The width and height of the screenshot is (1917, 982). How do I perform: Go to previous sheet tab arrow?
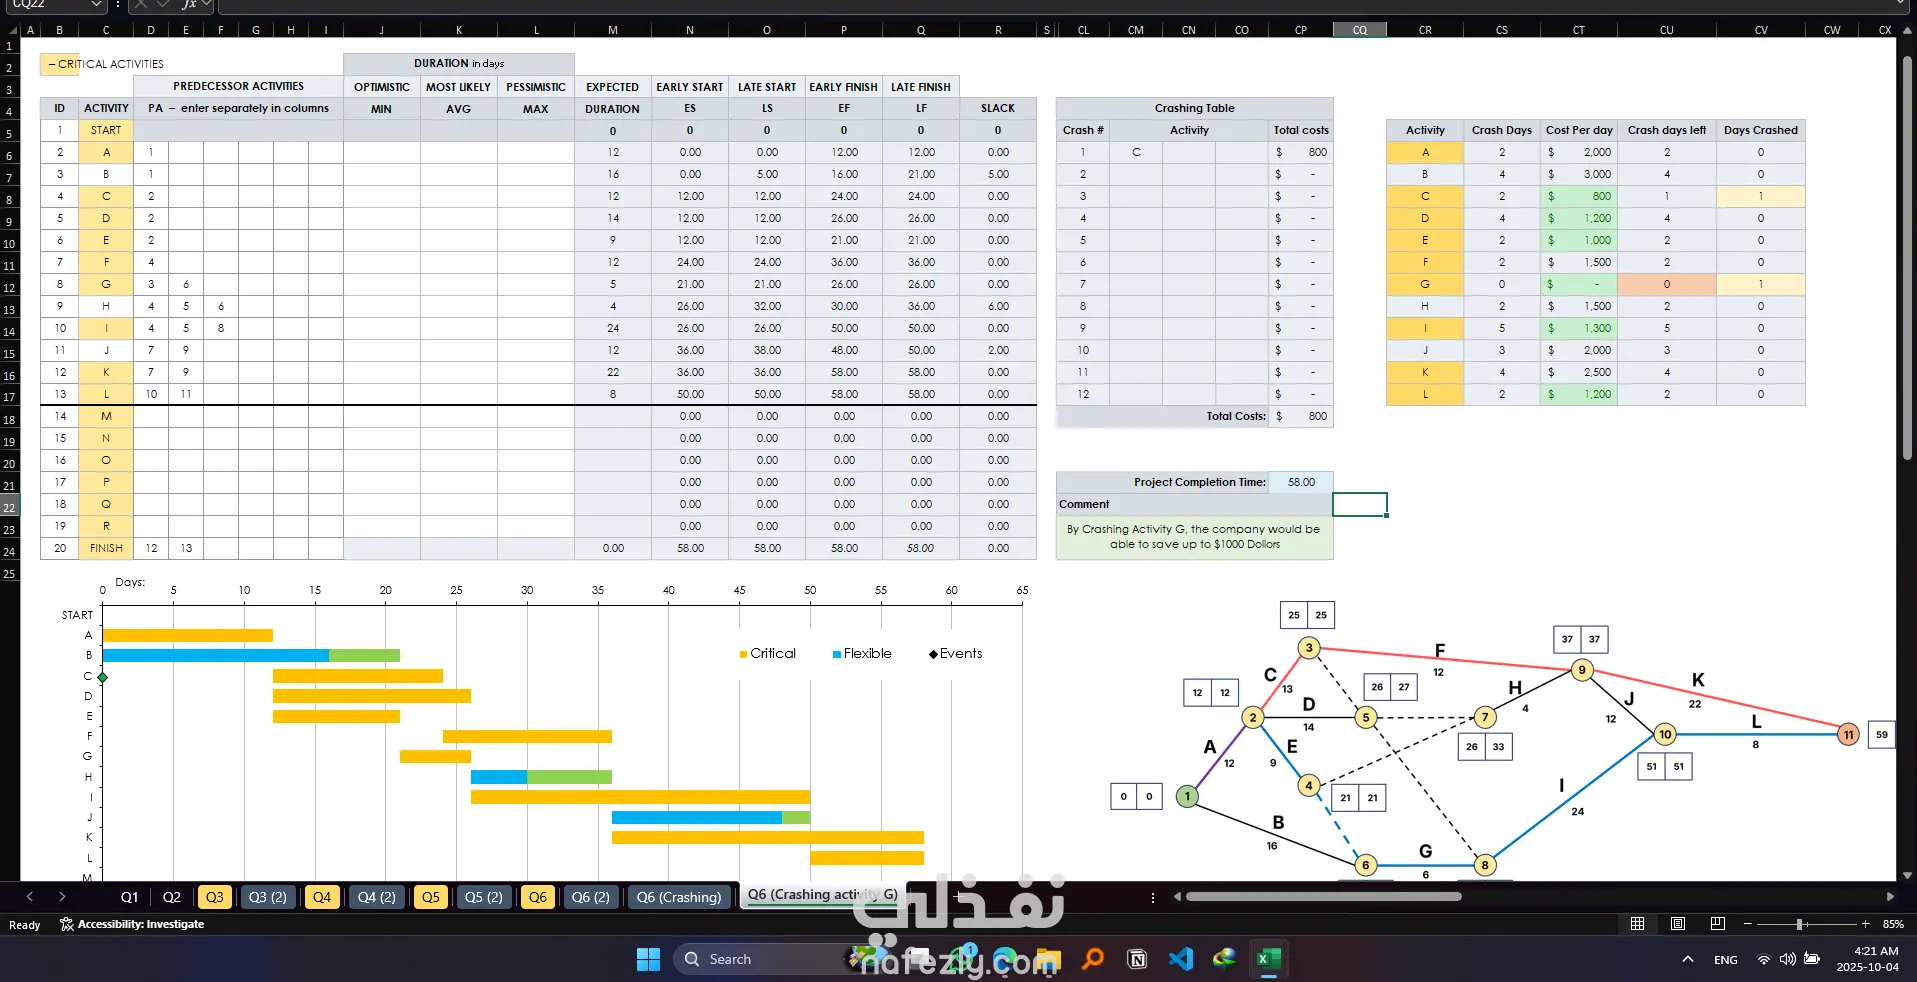tap(30, 897)
